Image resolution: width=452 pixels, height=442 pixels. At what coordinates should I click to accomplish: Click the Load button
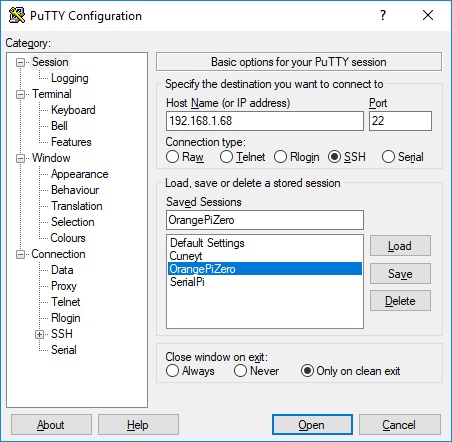coord(400,246)
